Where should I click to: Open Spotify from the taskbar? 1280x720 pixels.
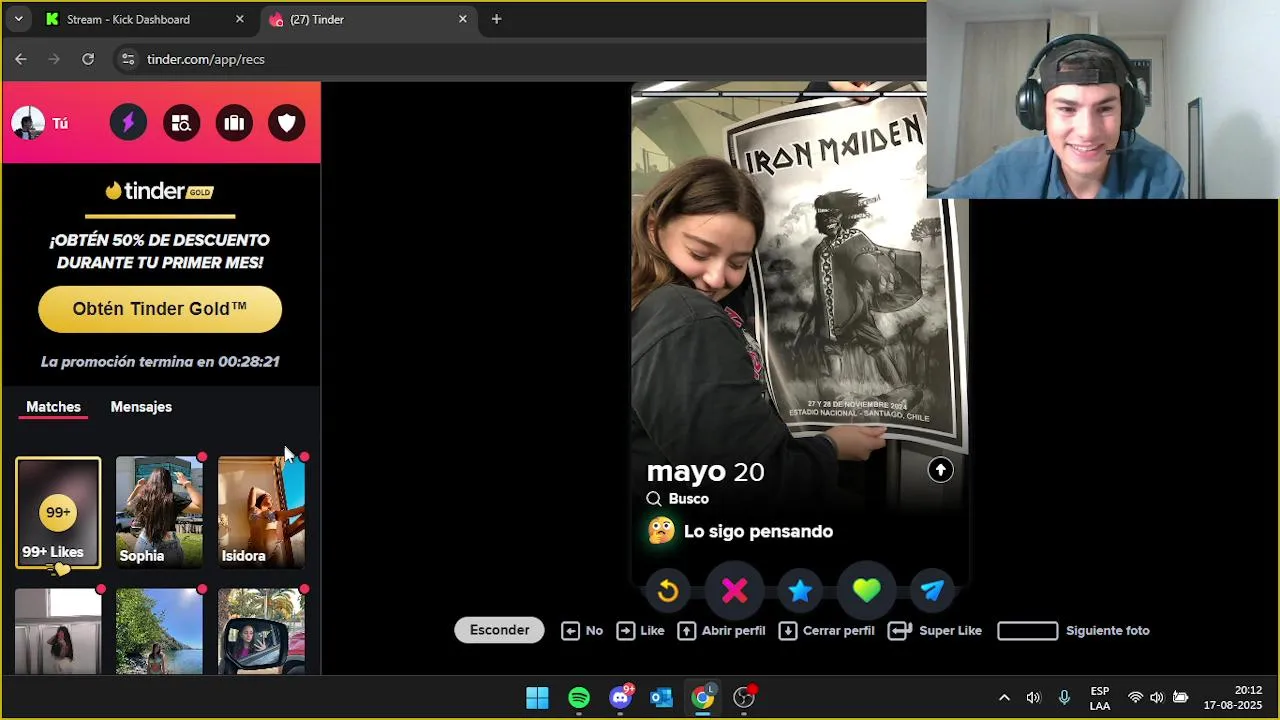[x=579, y=698]
